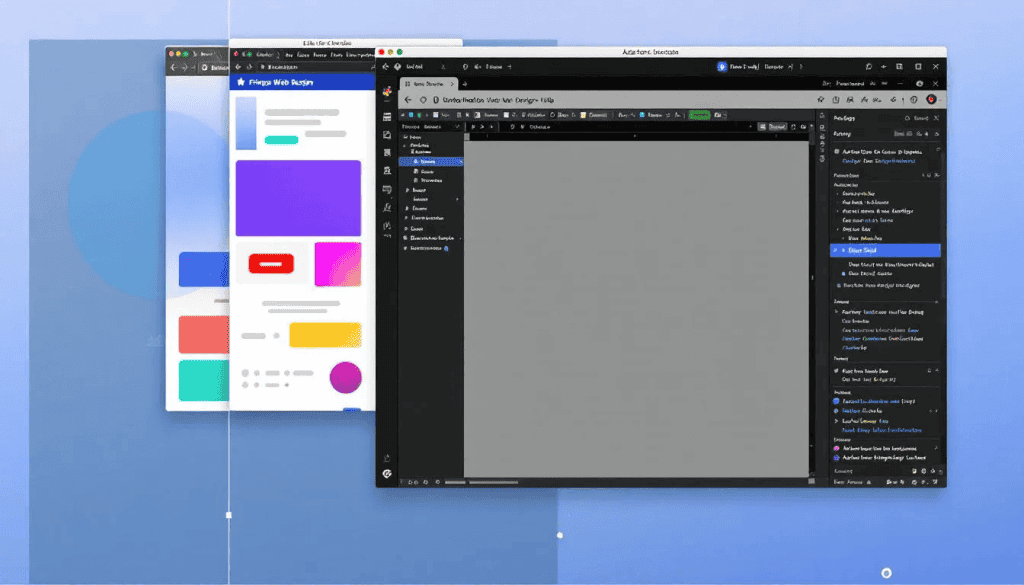This screenshot has height=585, width=1024.
Task: Click inside the browser address bar
Action: (x=520, y=99)
